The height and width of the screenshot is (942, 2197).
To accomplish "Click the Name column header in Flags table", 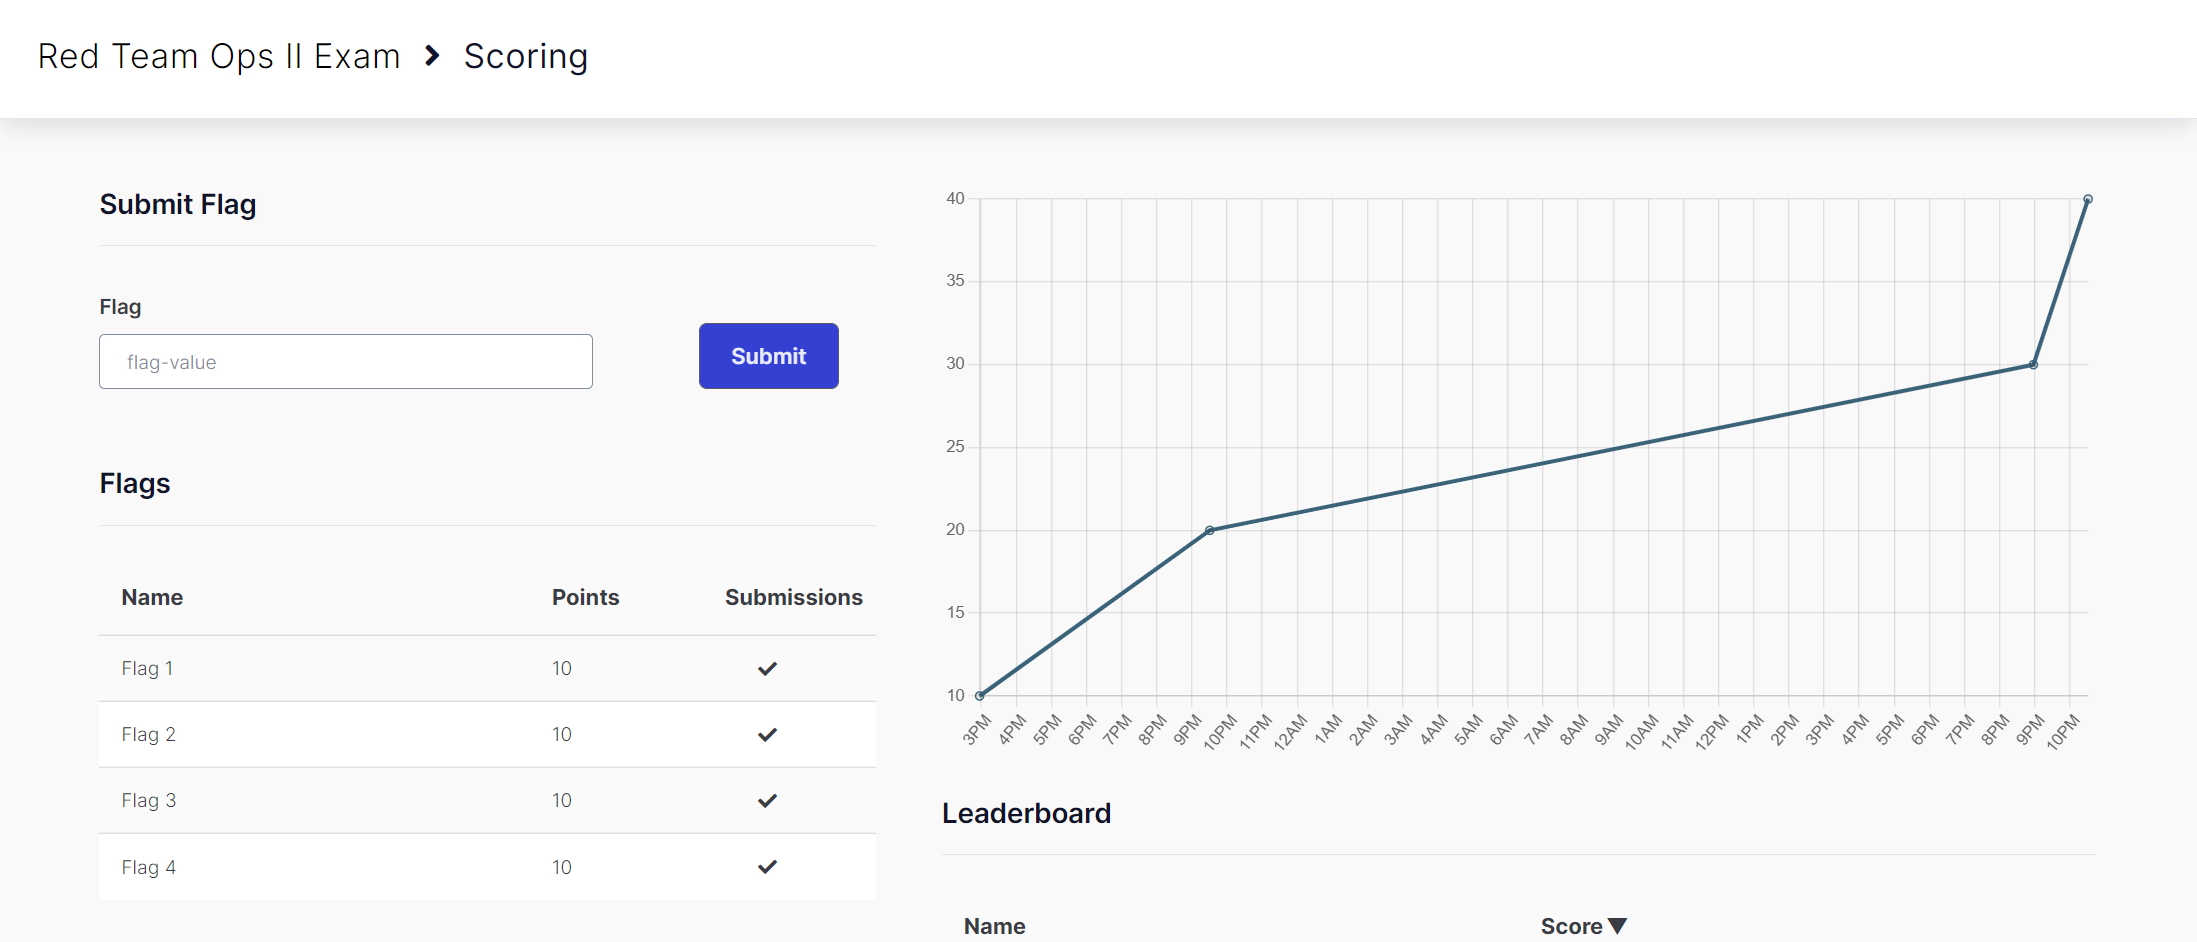I will pyautogui.click(x=152, y=597).
